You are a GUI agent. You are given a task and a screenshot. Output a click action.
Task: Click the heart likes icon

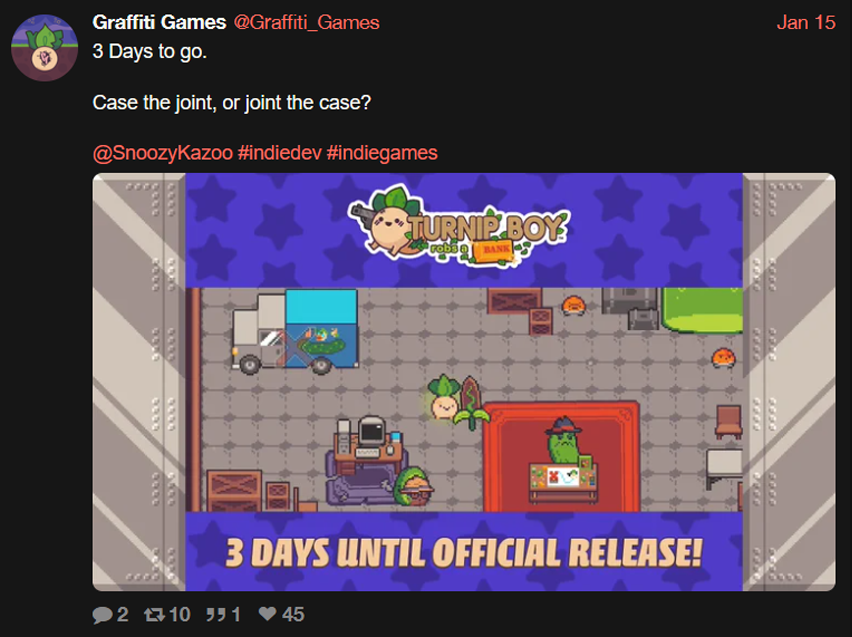[267, 614]
